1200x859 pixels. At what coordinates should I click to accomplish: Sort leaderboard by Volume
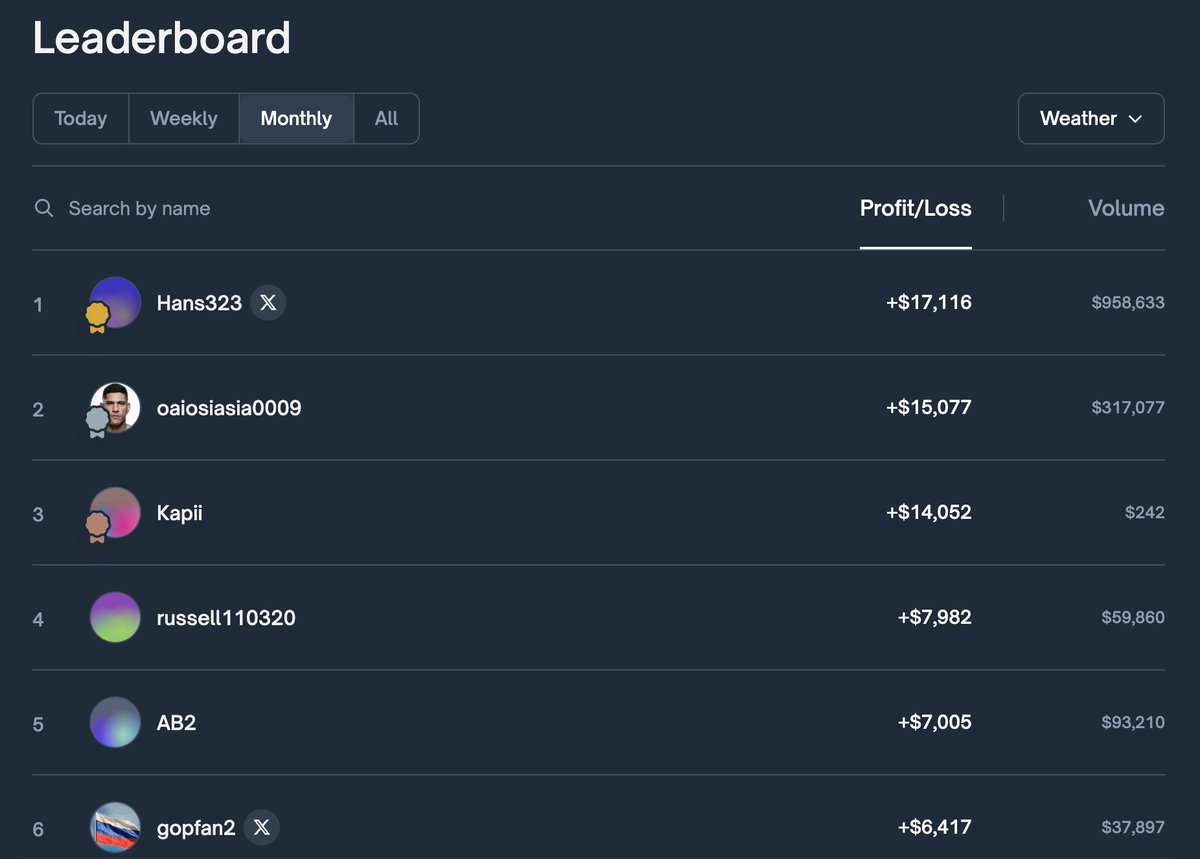1126,208
